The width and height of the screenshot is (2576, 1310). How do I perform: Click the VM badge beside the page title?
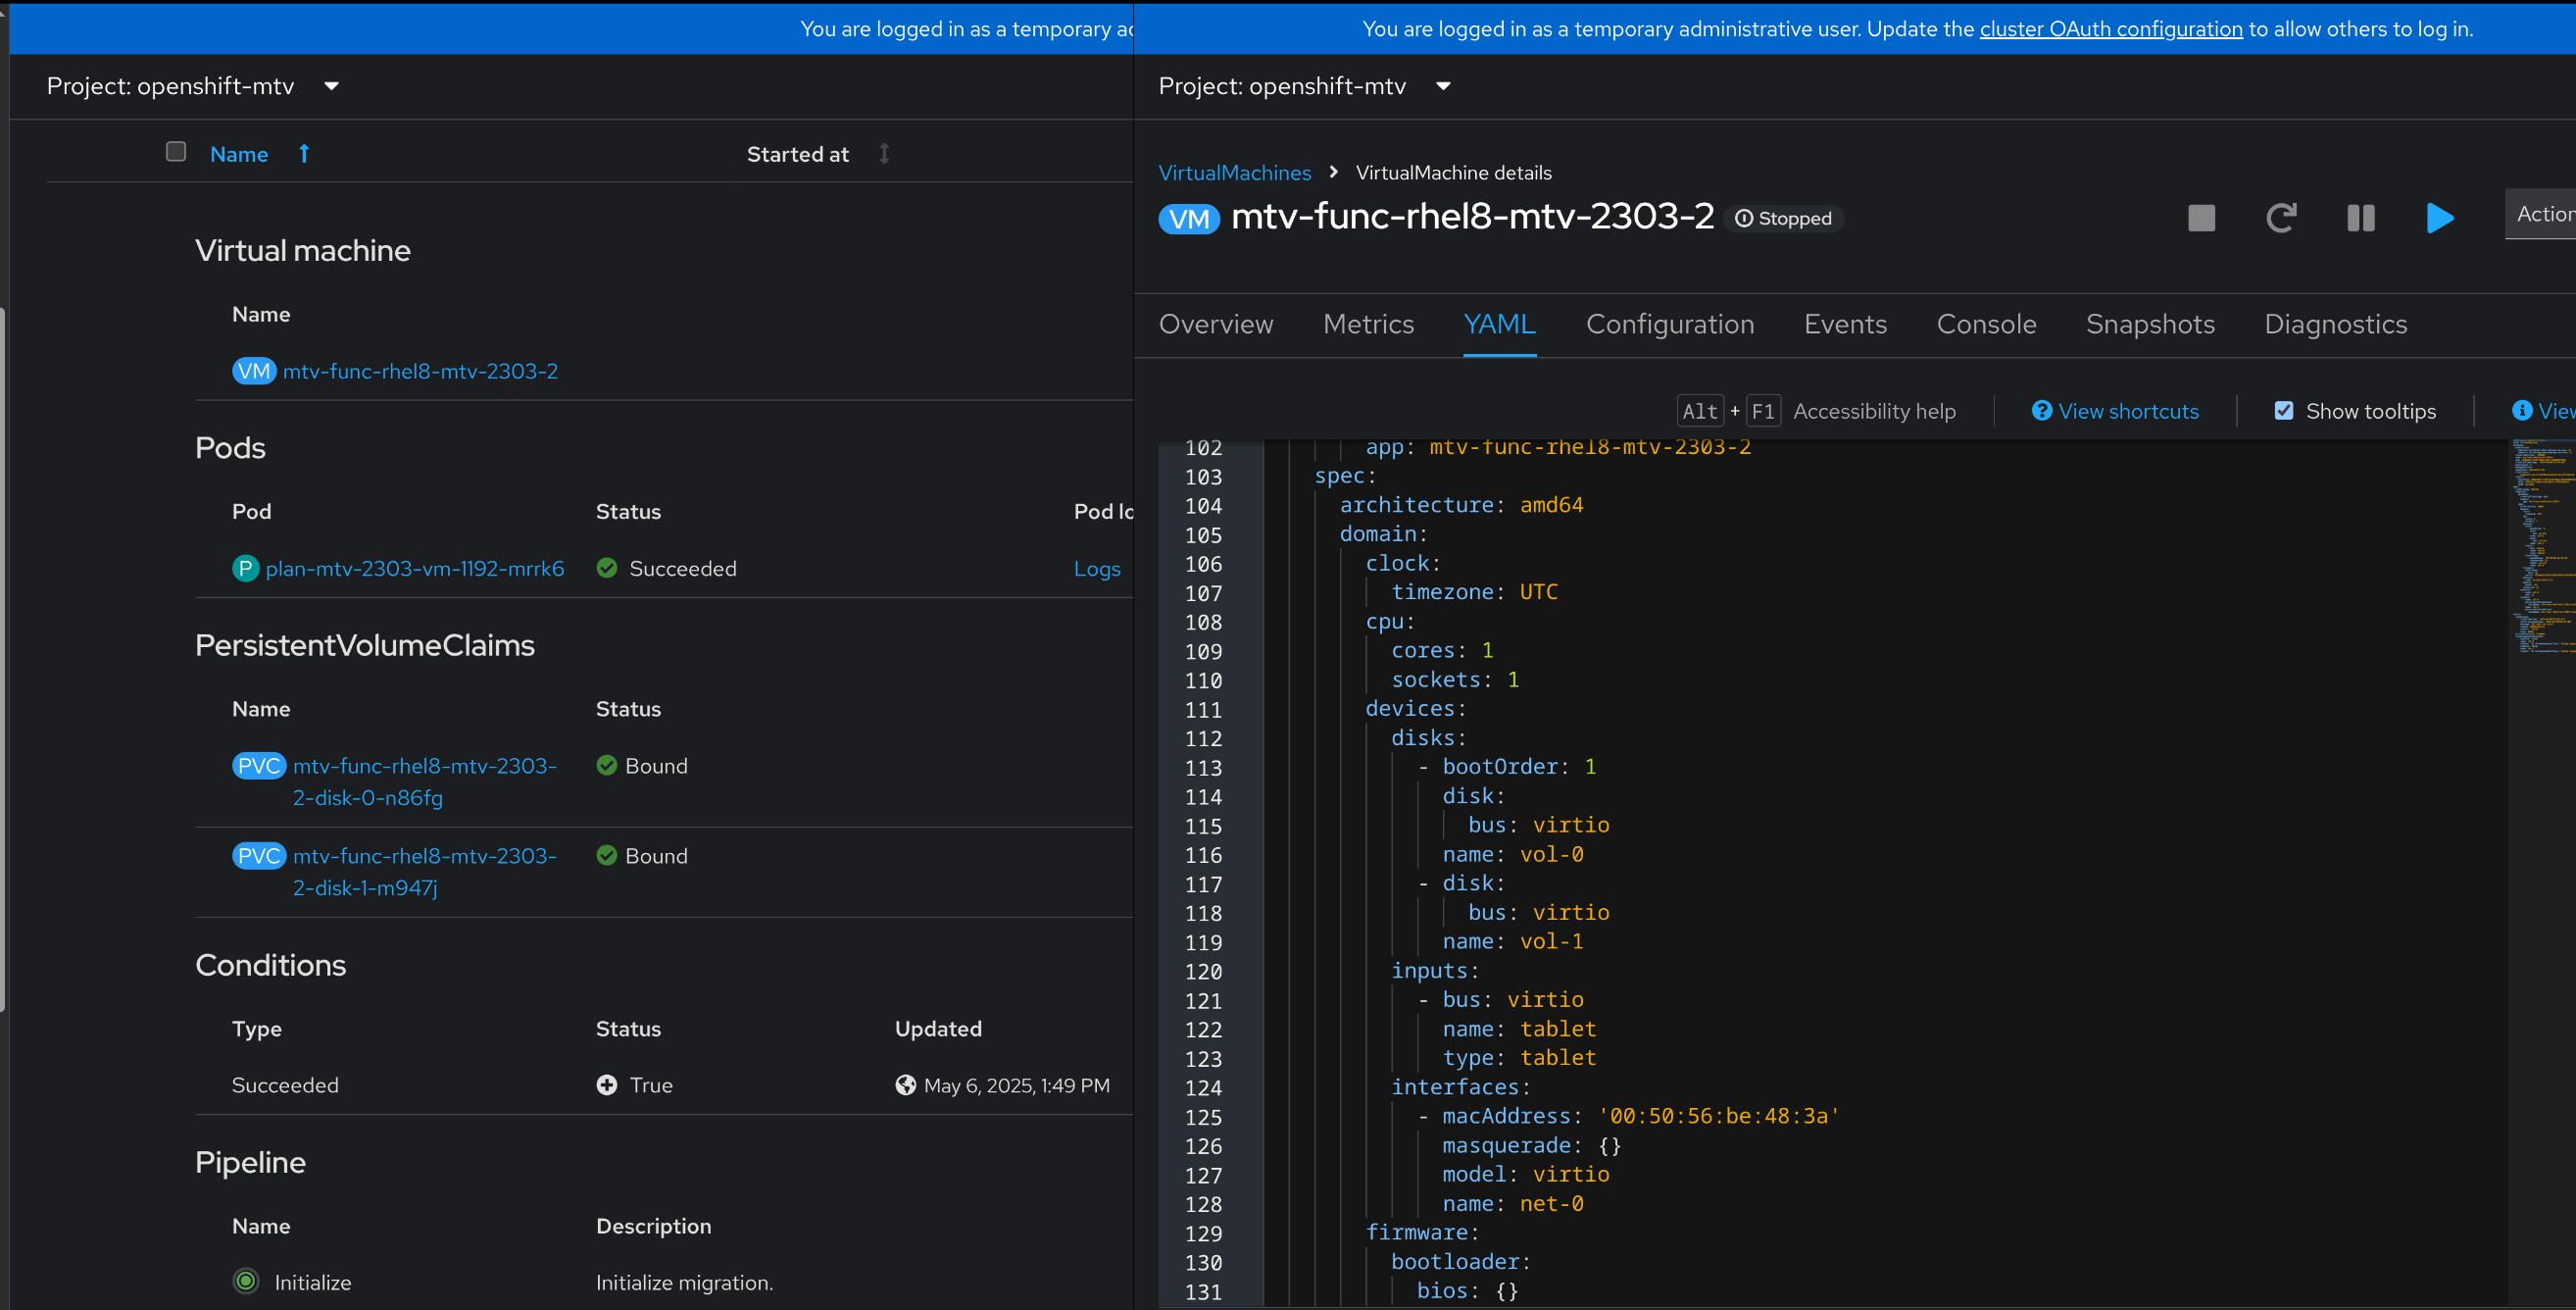pyautogui.click(x=1188, y=218)
